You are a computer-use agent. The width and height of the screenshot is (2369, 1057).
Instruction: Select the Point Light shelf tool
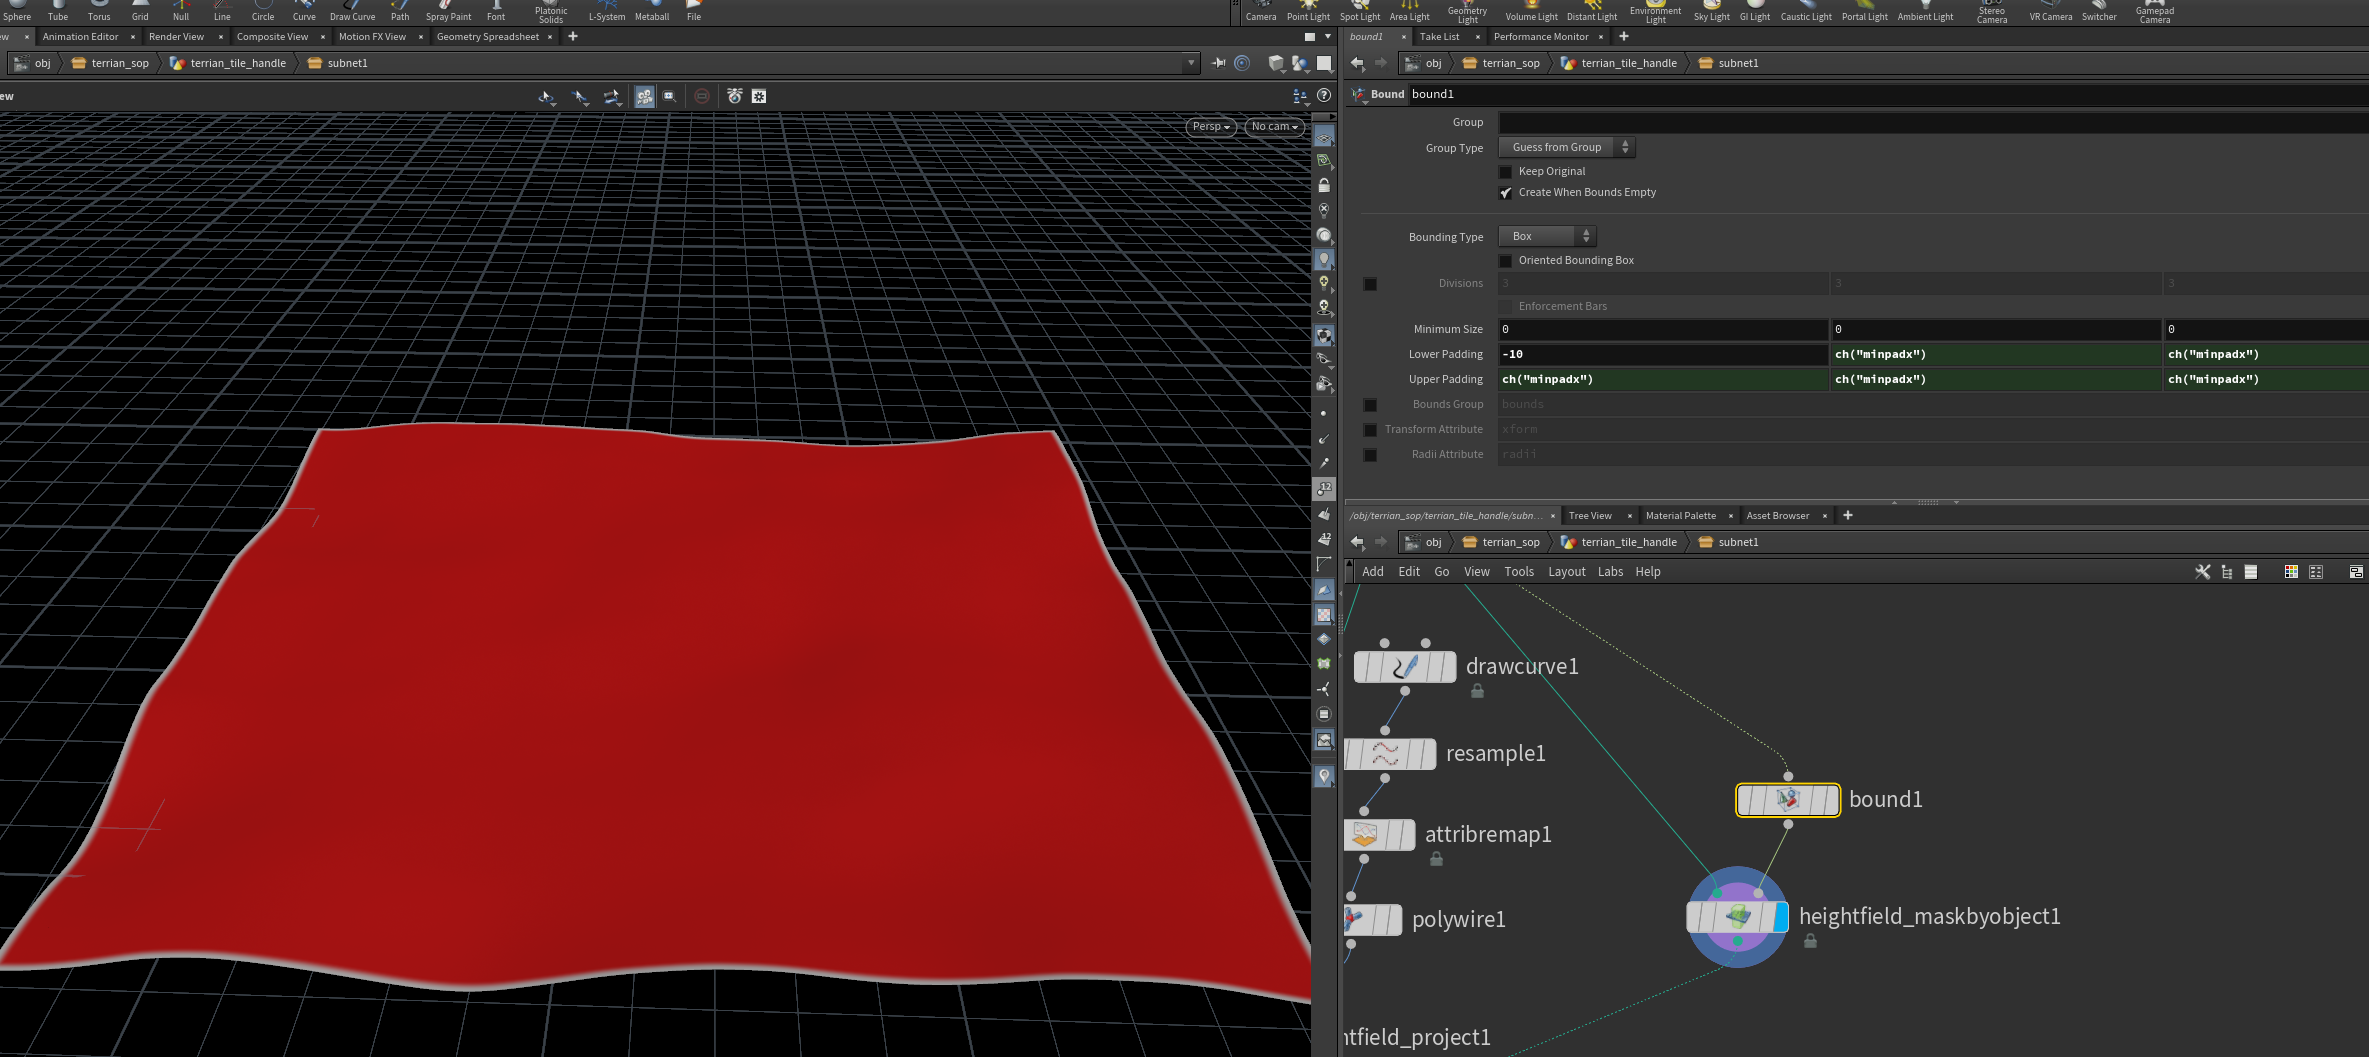pos(1308,12)
